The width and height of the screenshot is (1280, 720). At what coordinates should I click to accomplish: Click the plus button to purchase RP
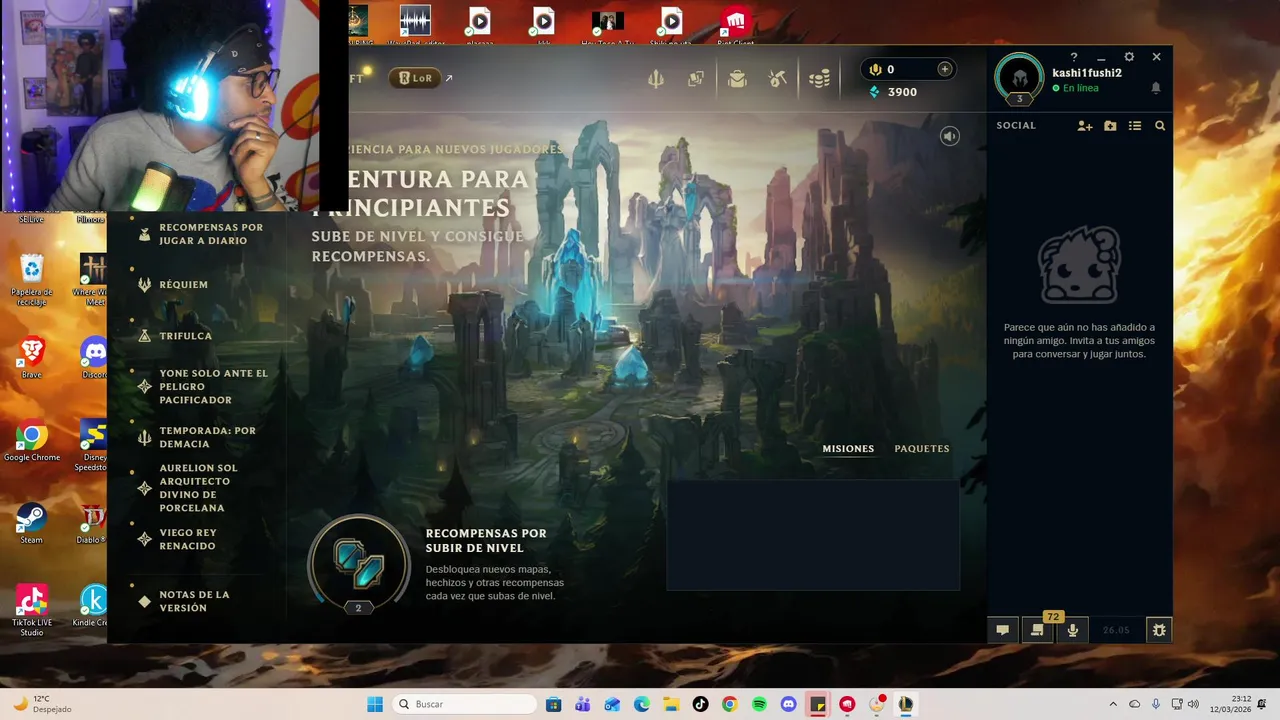tap(944, 69)
